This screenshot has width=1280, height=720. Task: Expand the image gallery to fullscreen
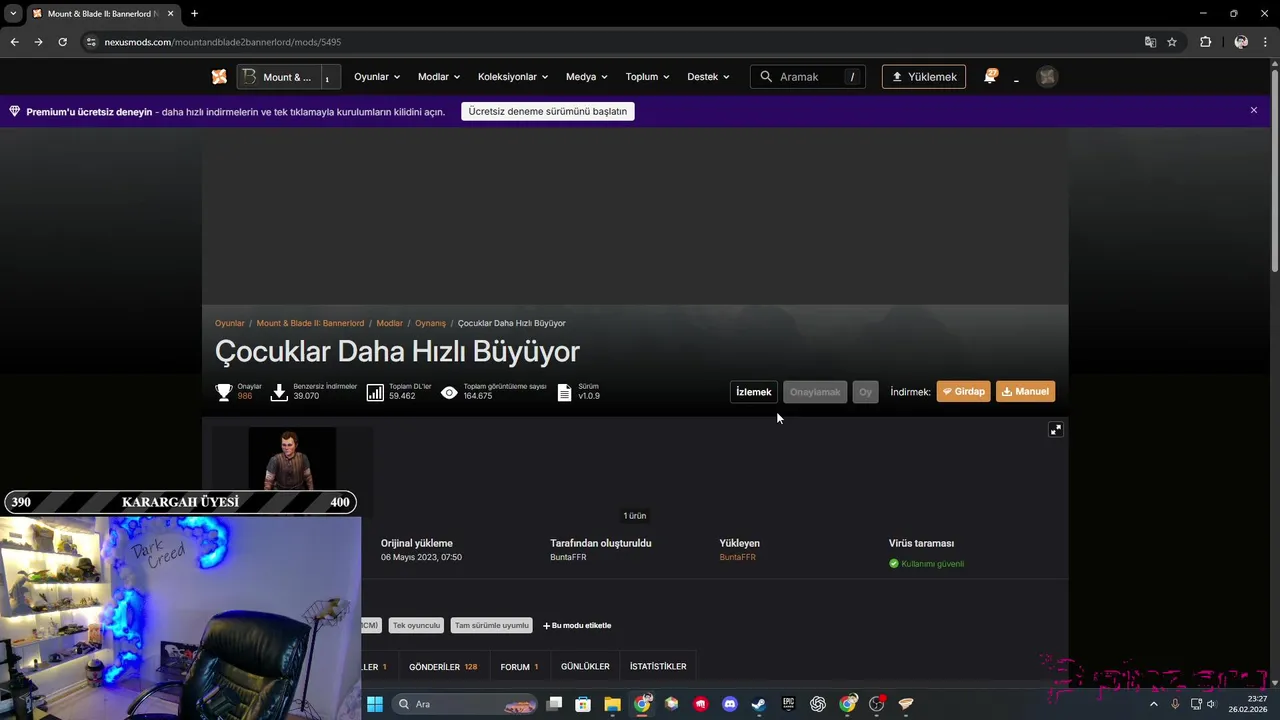click(1055, 429)
